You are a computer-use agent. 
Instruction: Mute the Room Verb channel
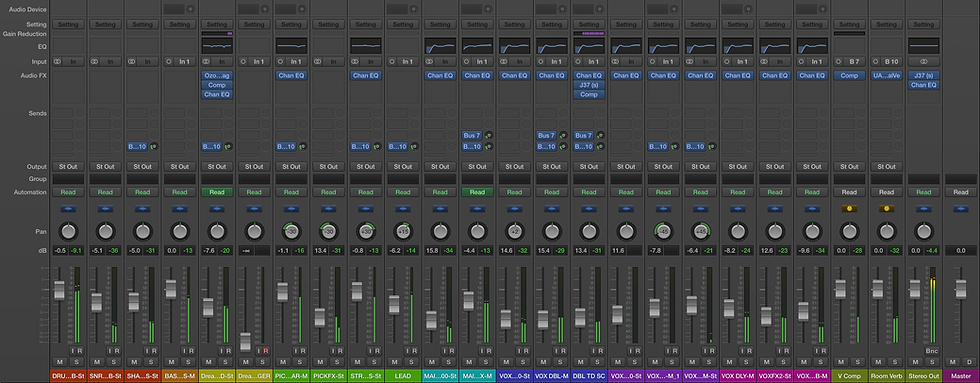coord(878,362)
